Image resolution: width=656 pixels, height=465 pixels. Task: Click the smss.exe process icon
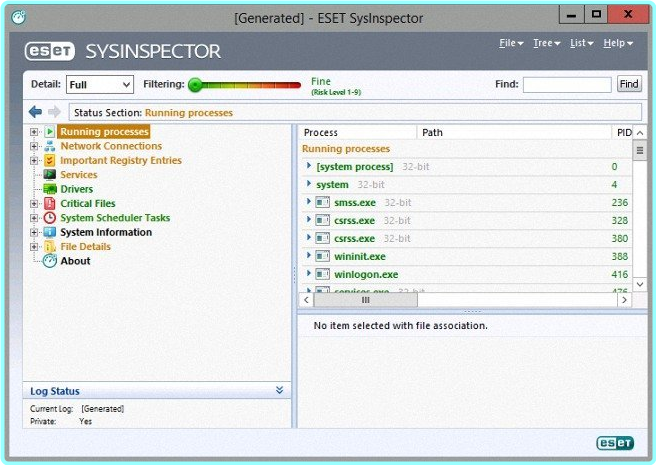coord(322,203)
